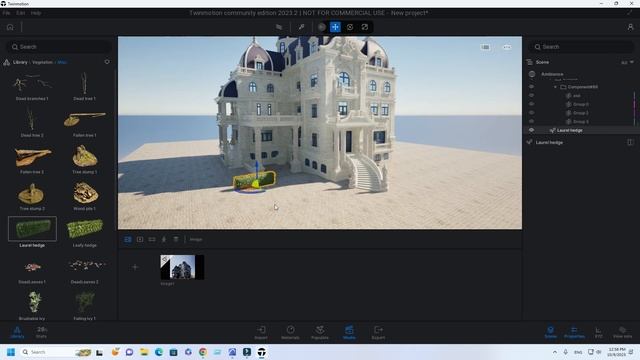The width and height of the screenshot is (640, 360).
Task: Select the Wood pile 1 asset
Action: [x=84, y=196]
